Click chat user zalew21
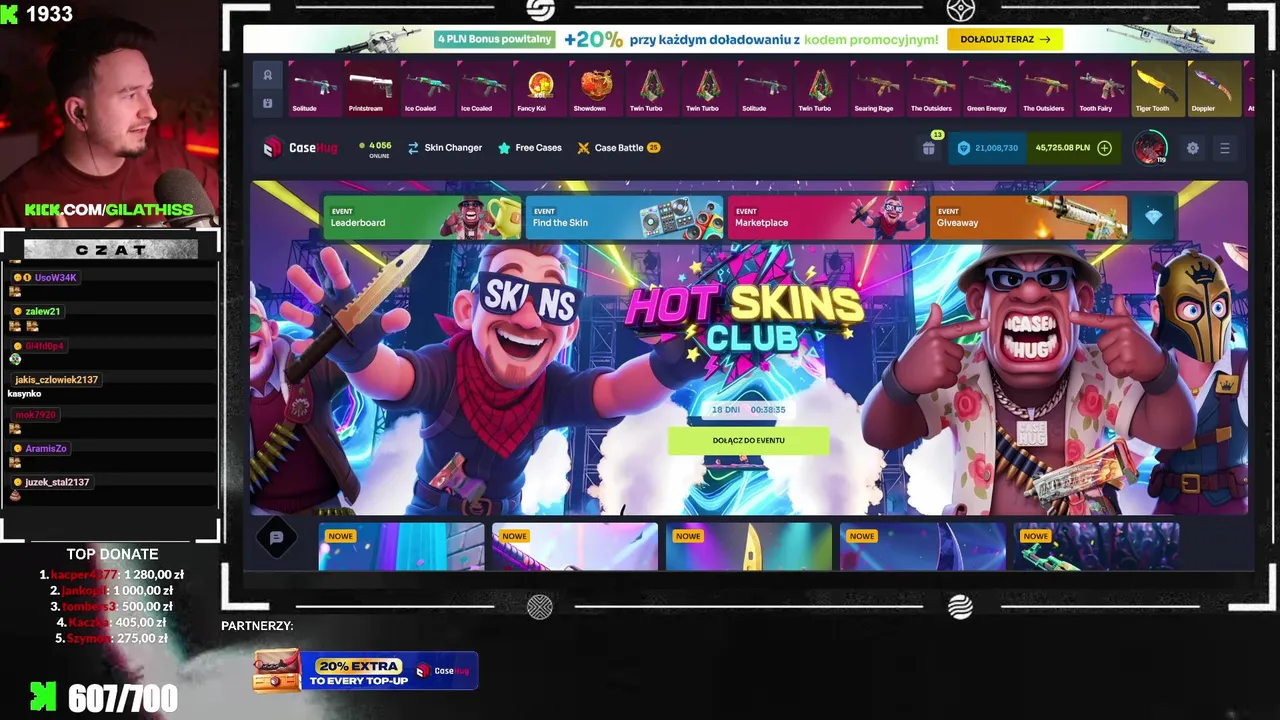Image resolution: width=1280 pixels, height=720 pixels. [42, 311]
